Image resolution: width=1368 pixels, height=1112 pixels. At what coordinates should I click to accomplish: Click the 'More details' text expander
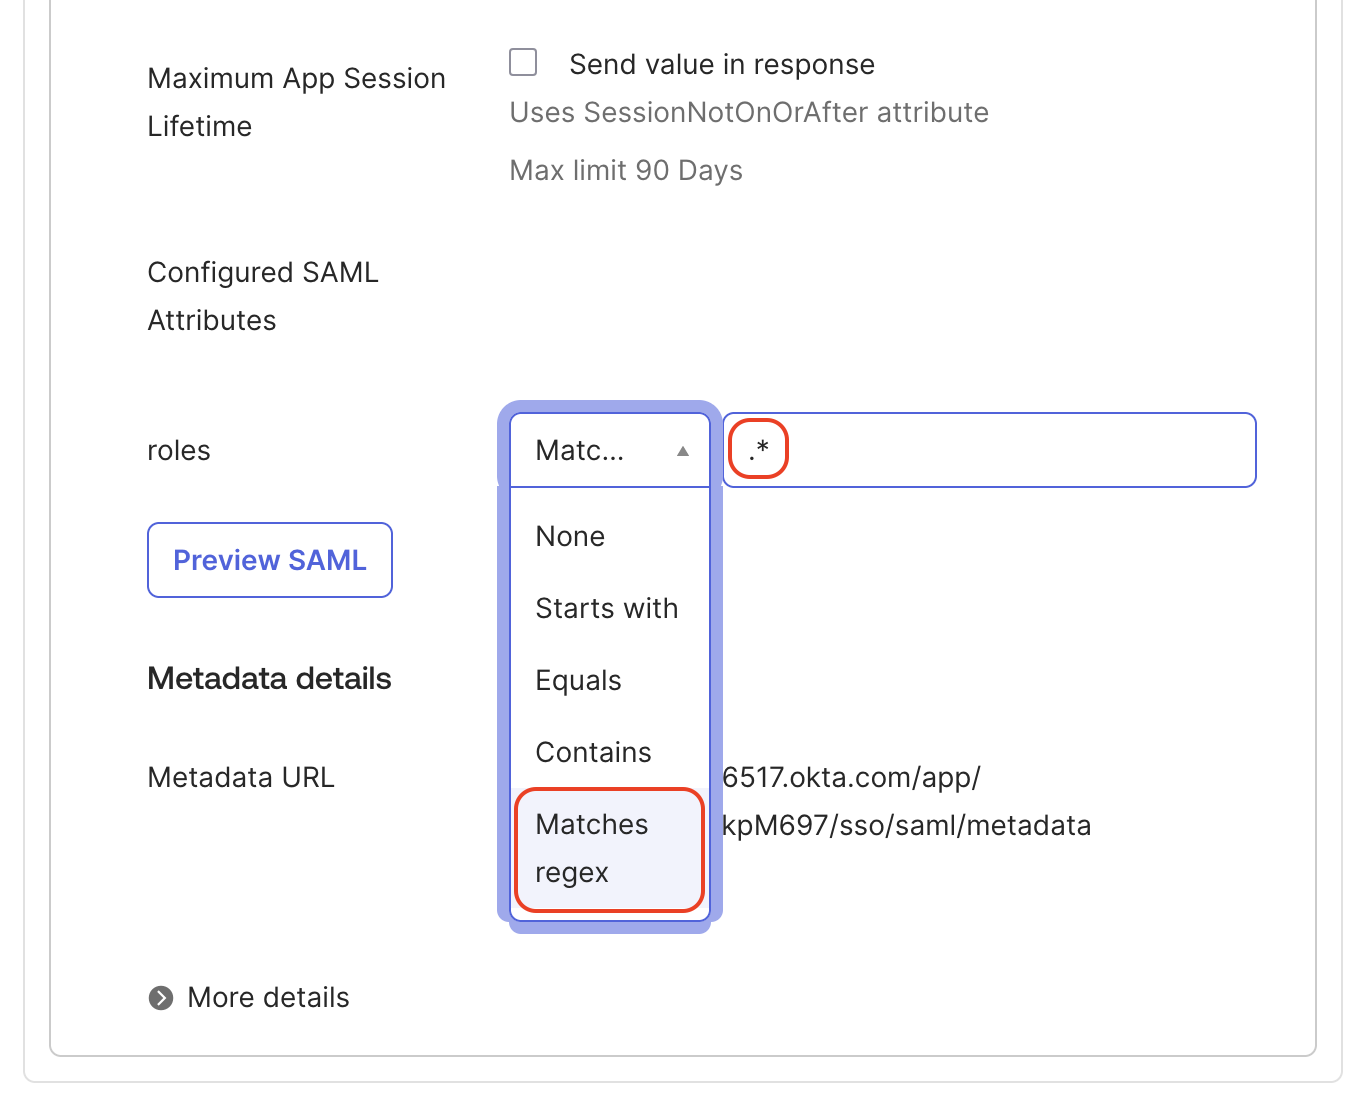268,998
